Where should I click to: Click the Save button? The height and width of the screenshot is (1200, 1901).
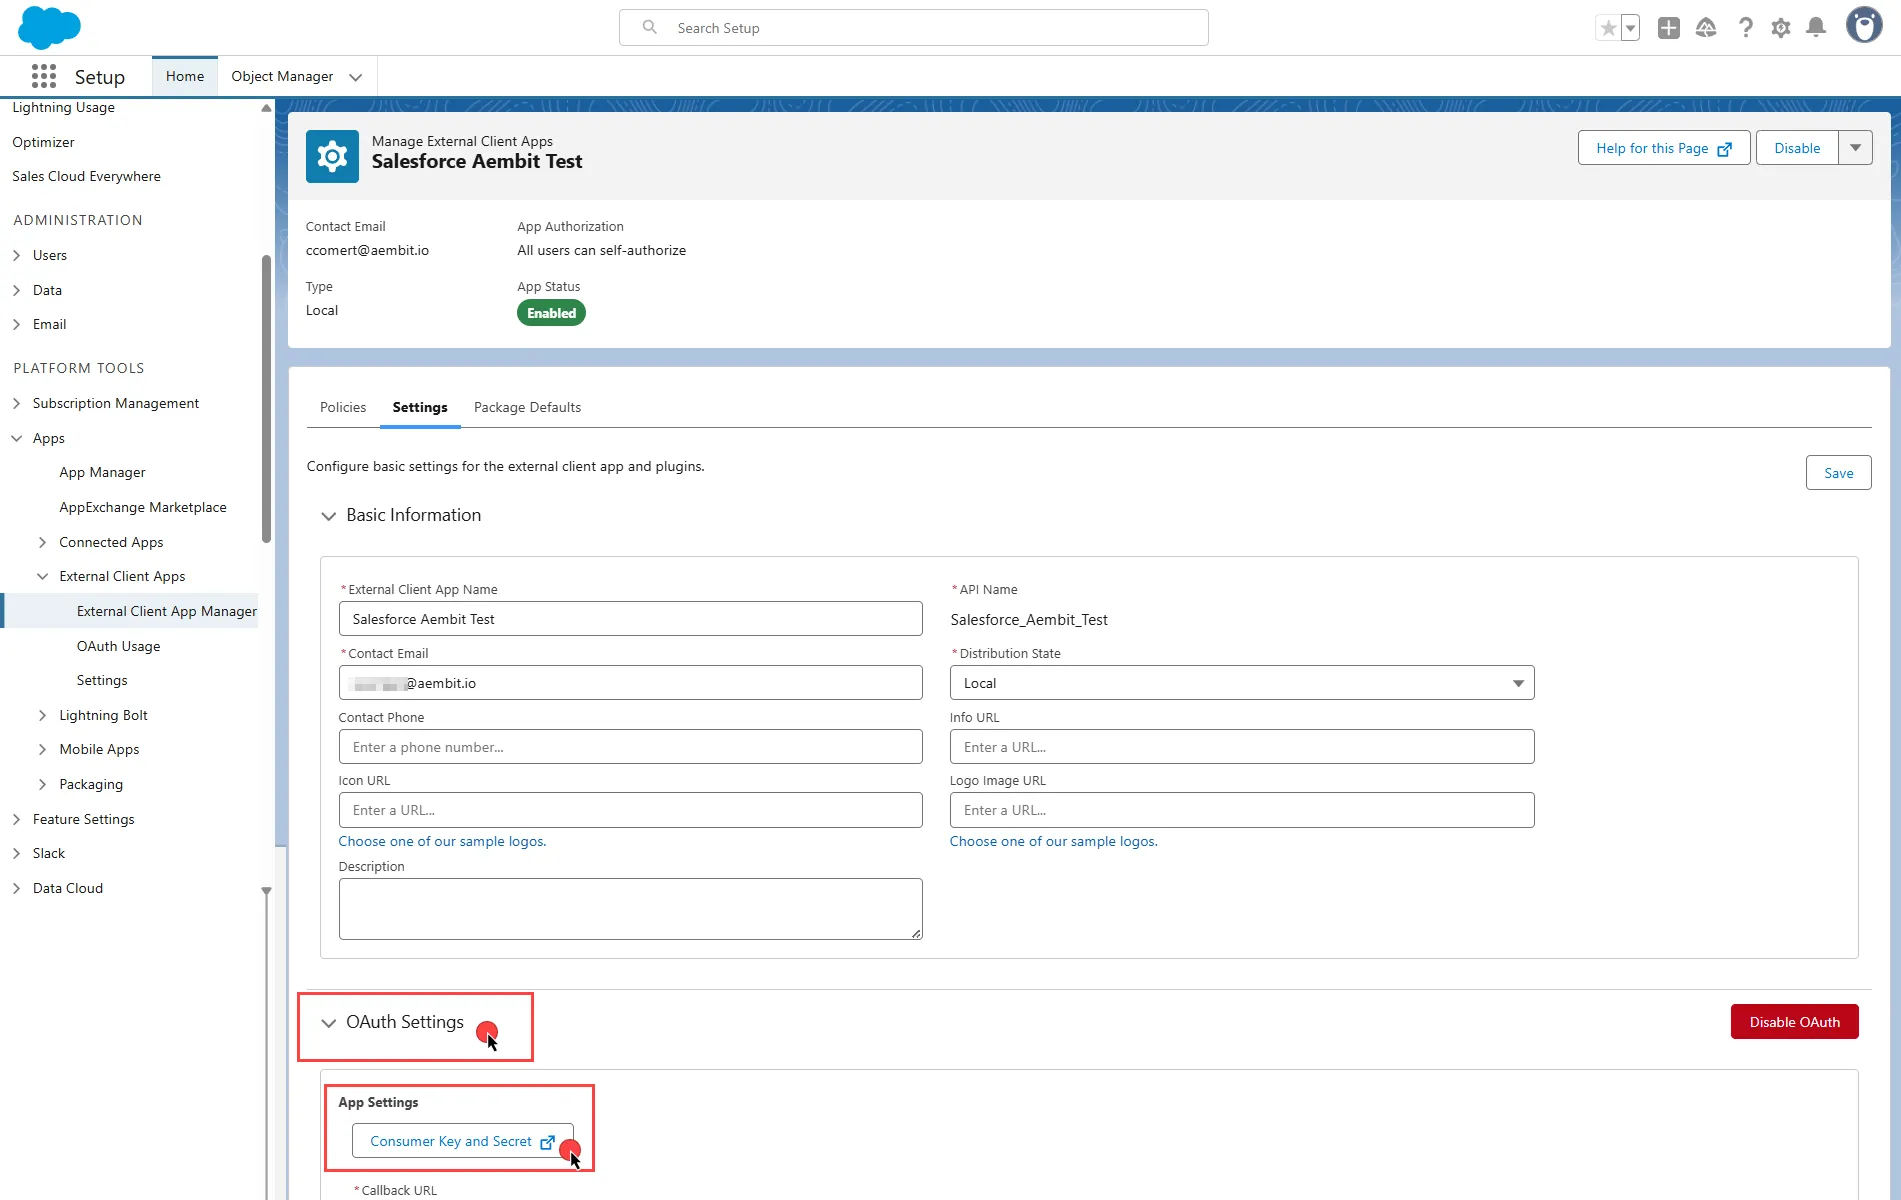1838,473
